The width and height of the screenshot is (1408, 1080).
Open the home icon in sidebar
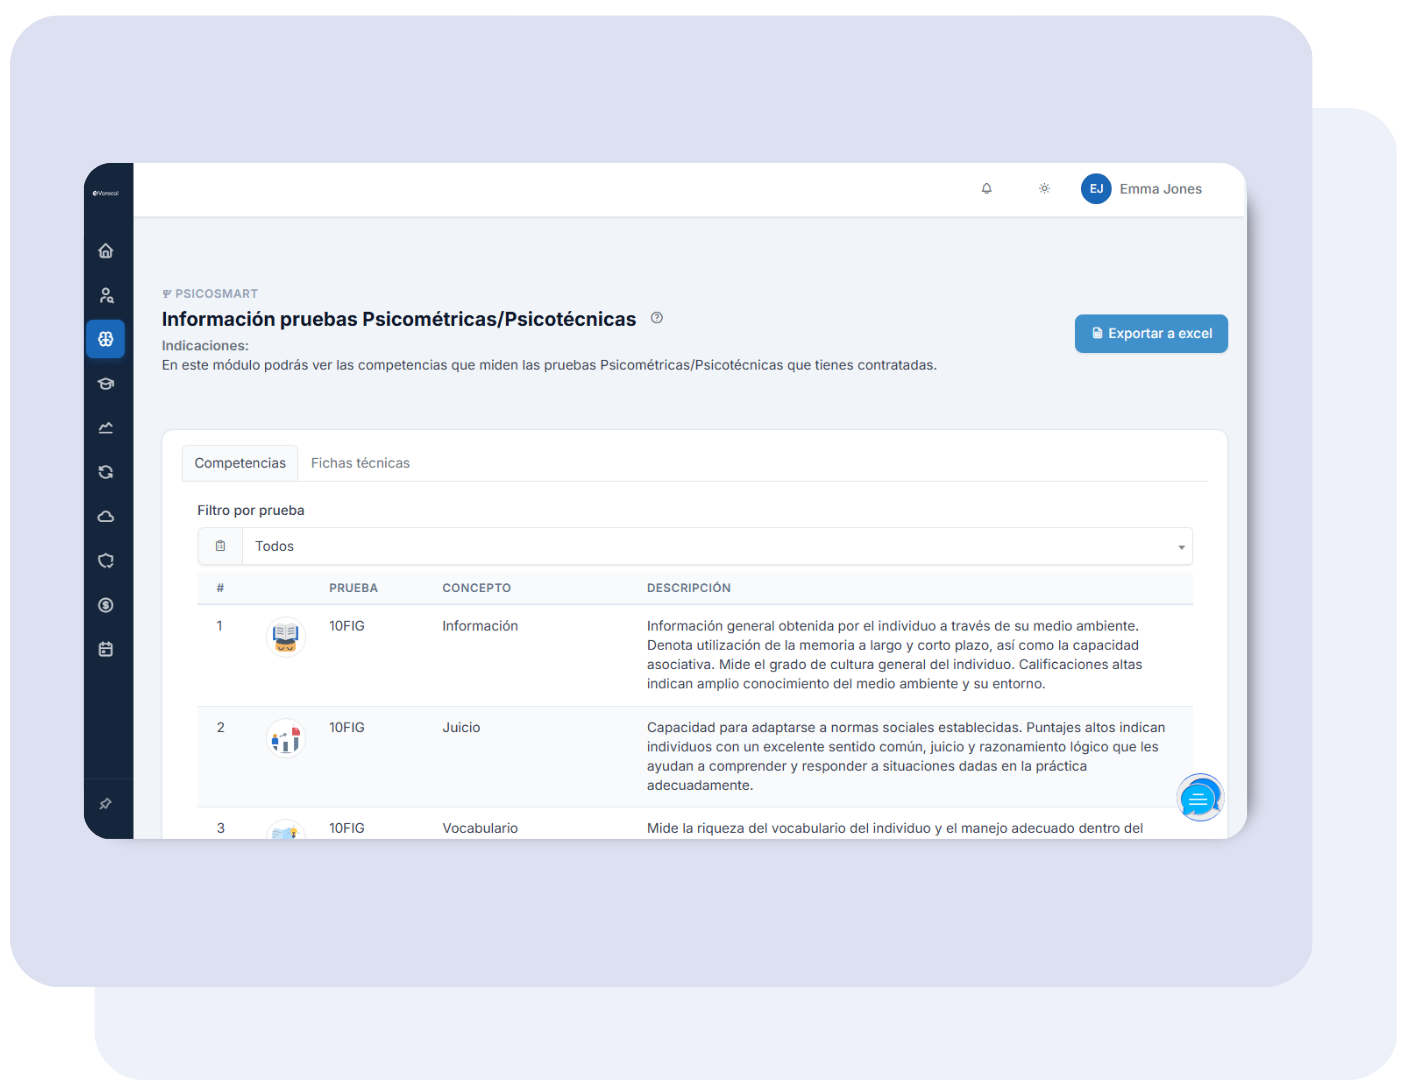coord(106,251)
